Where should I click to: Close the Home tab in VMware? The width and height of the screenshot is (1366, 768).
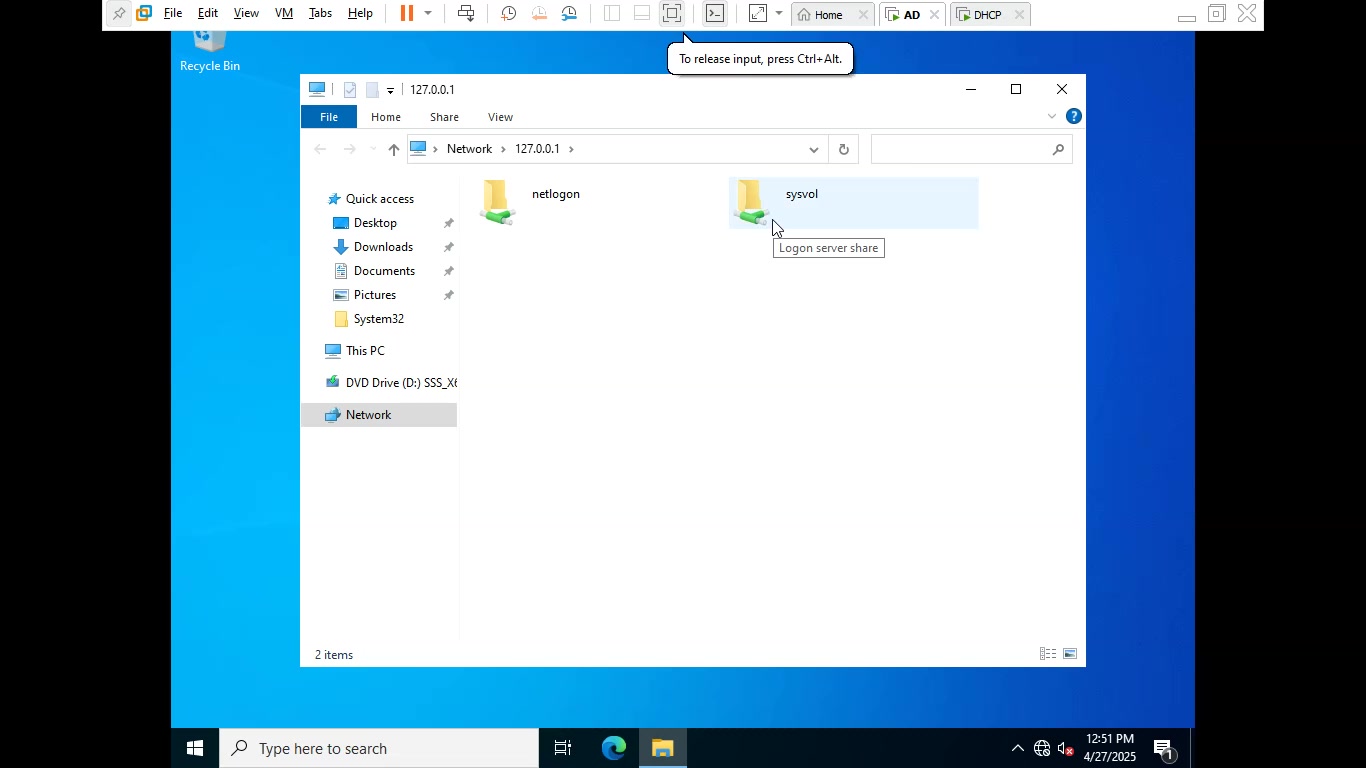pos(863,15)
